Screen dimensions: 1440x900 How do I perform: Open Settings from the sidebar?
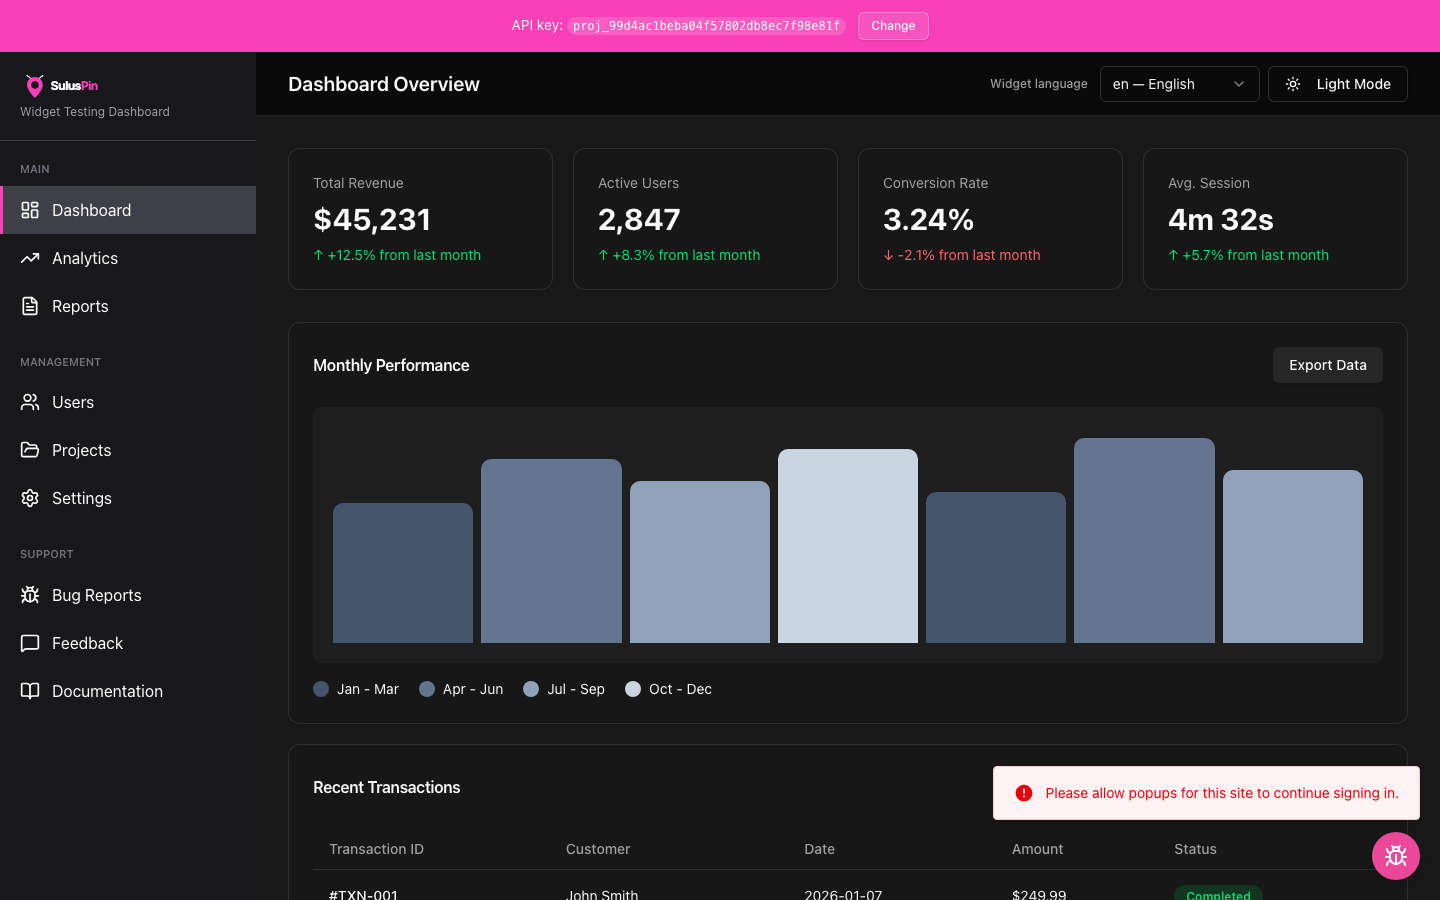click(128, 498)
